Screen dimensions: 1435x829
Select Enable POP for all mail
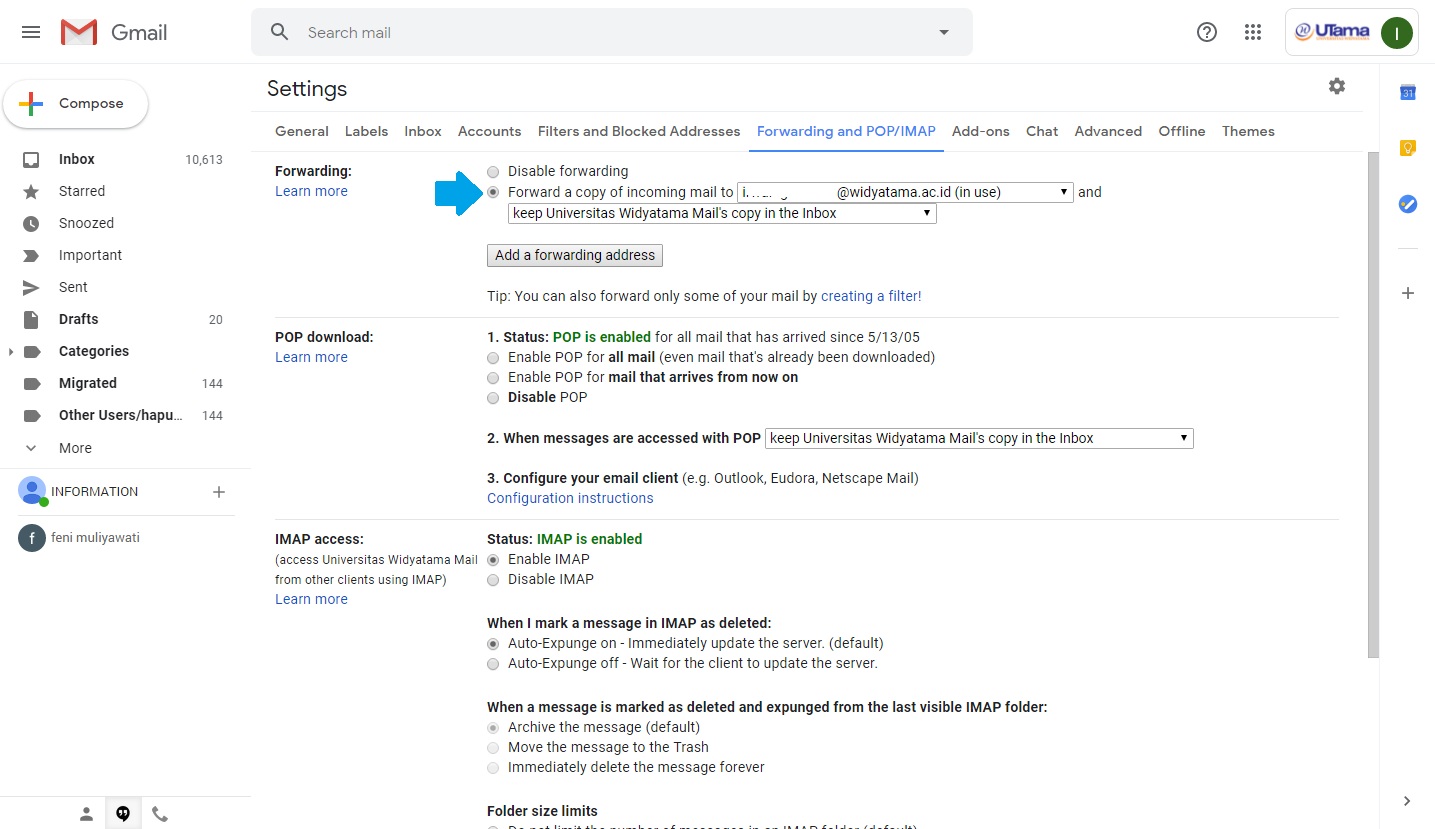tap(493, 358)
